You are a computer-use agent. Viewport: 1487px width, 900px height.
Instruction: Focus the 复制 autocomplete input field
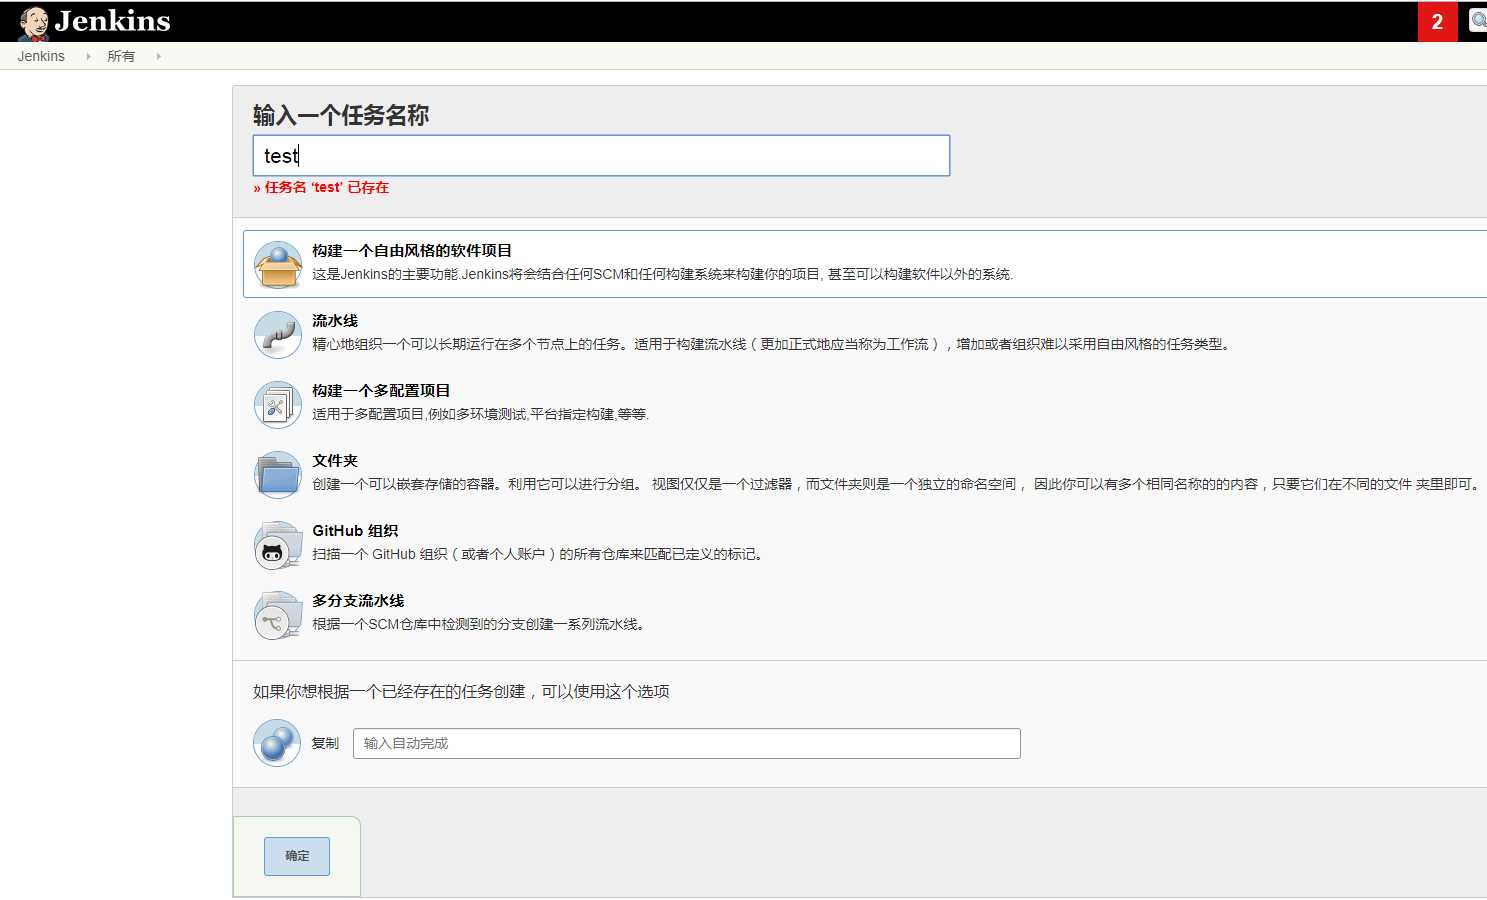tap(687, 744)
